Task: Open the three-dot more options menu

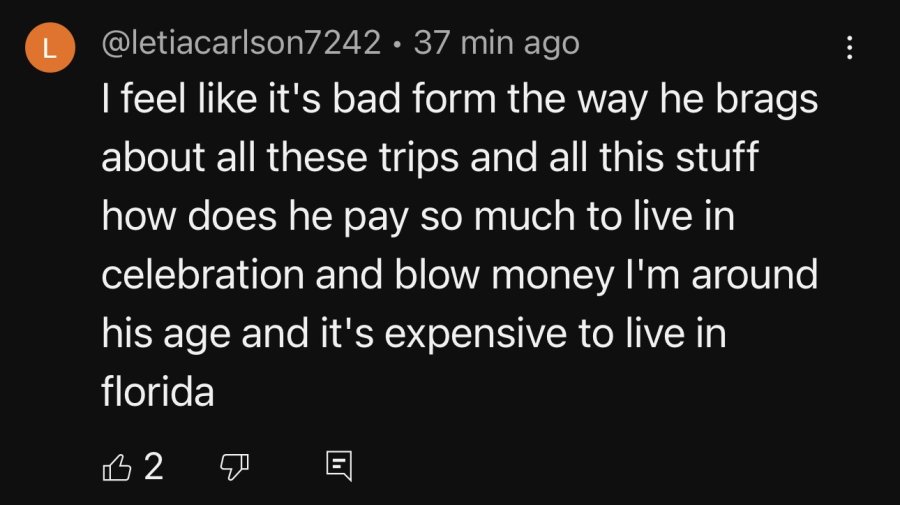Action: pos(849,47)
